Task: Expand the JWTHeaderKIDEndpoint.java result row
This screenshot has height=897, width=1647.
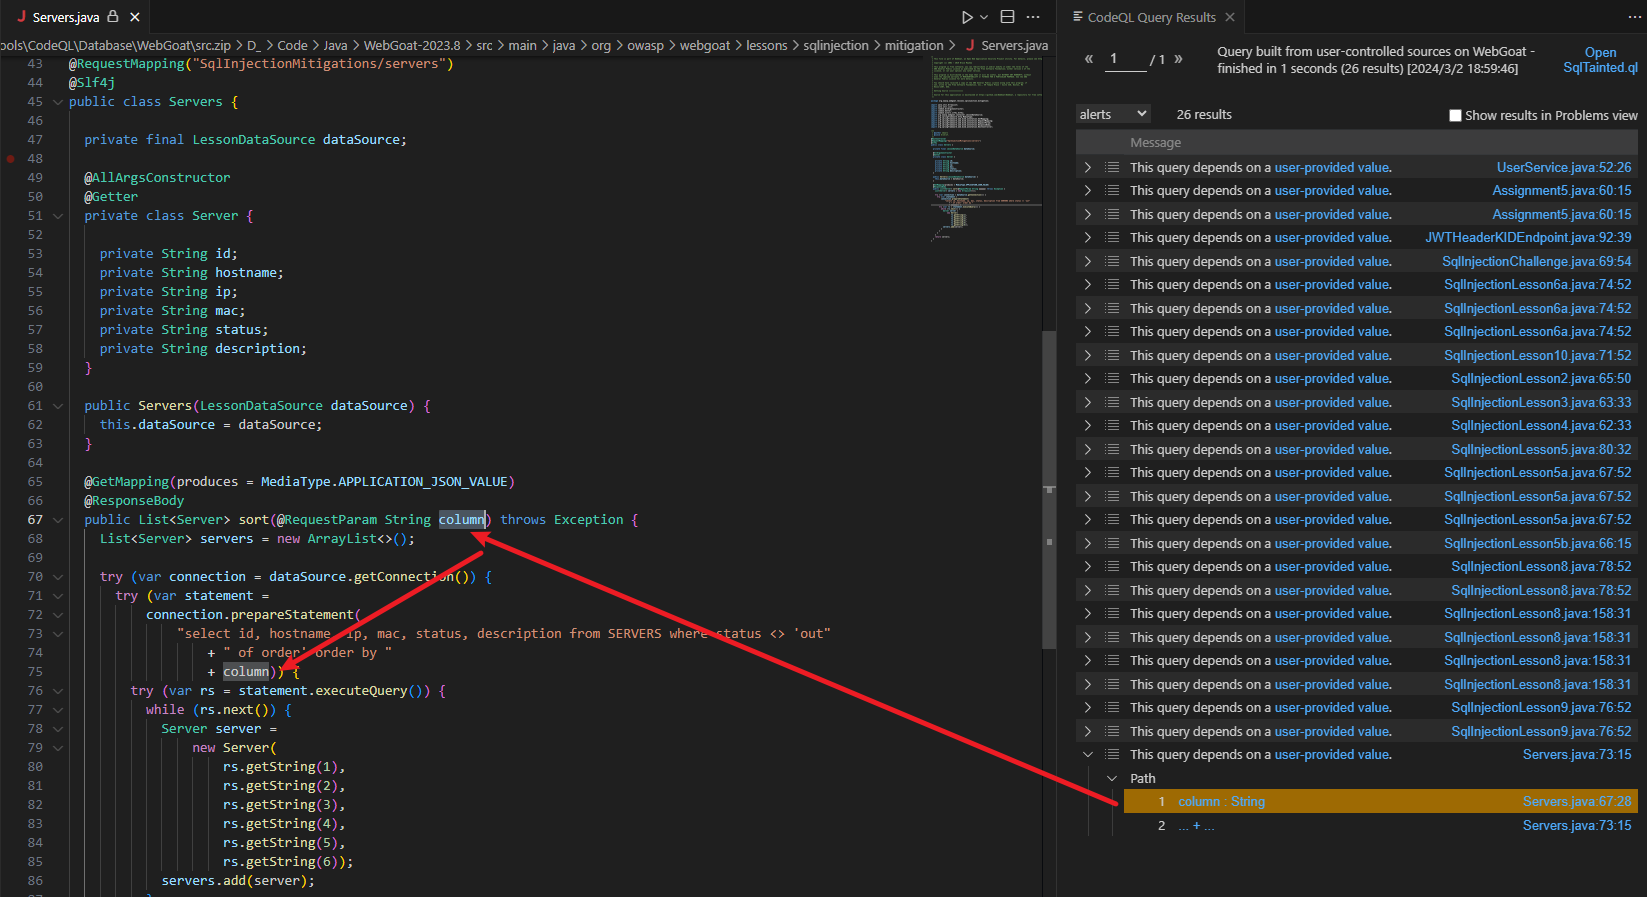Action: 1088,238
